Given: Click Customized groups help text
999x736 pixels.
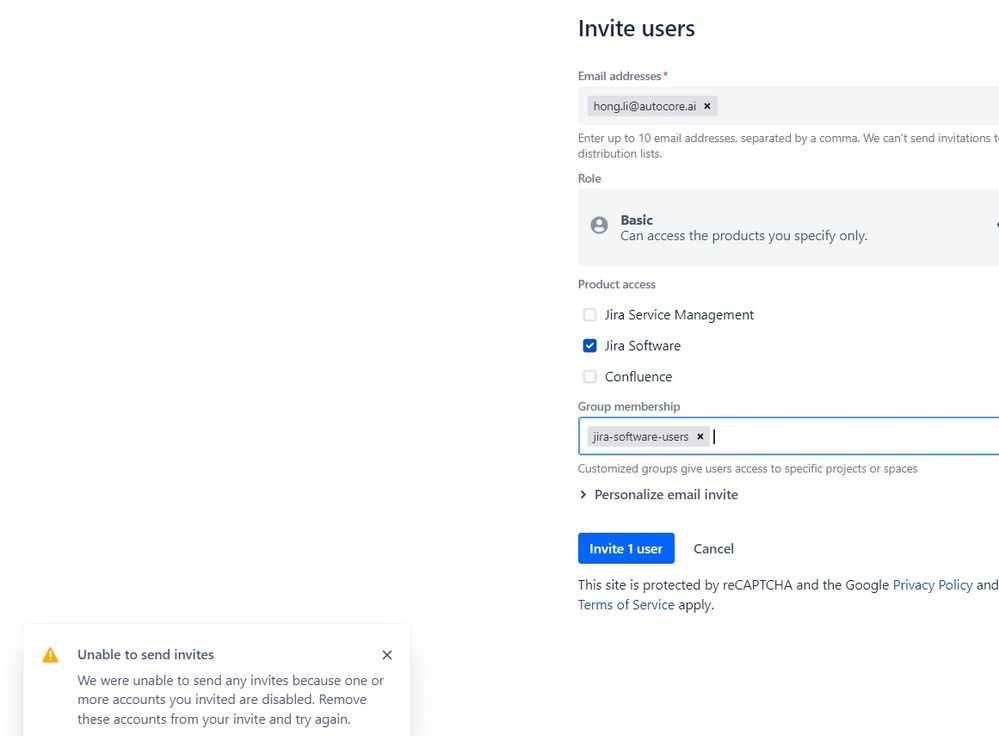Looking at the screenshot, I should click(x=747, y=469).
